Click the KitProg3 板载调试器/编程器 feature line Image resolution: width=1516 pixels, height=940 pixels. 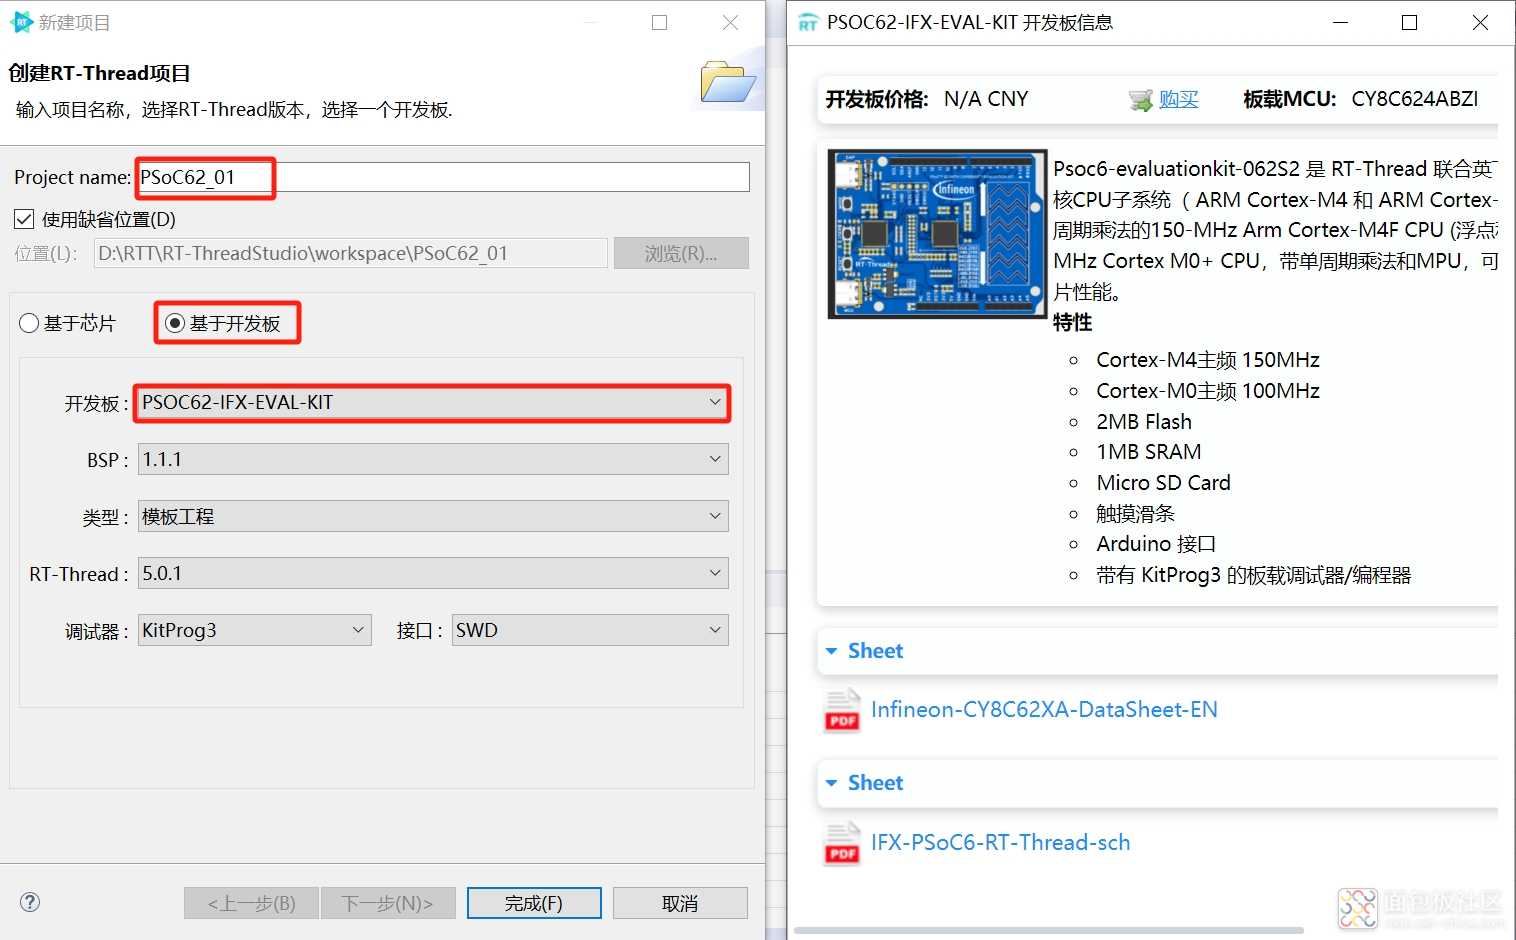(1253, 575)
